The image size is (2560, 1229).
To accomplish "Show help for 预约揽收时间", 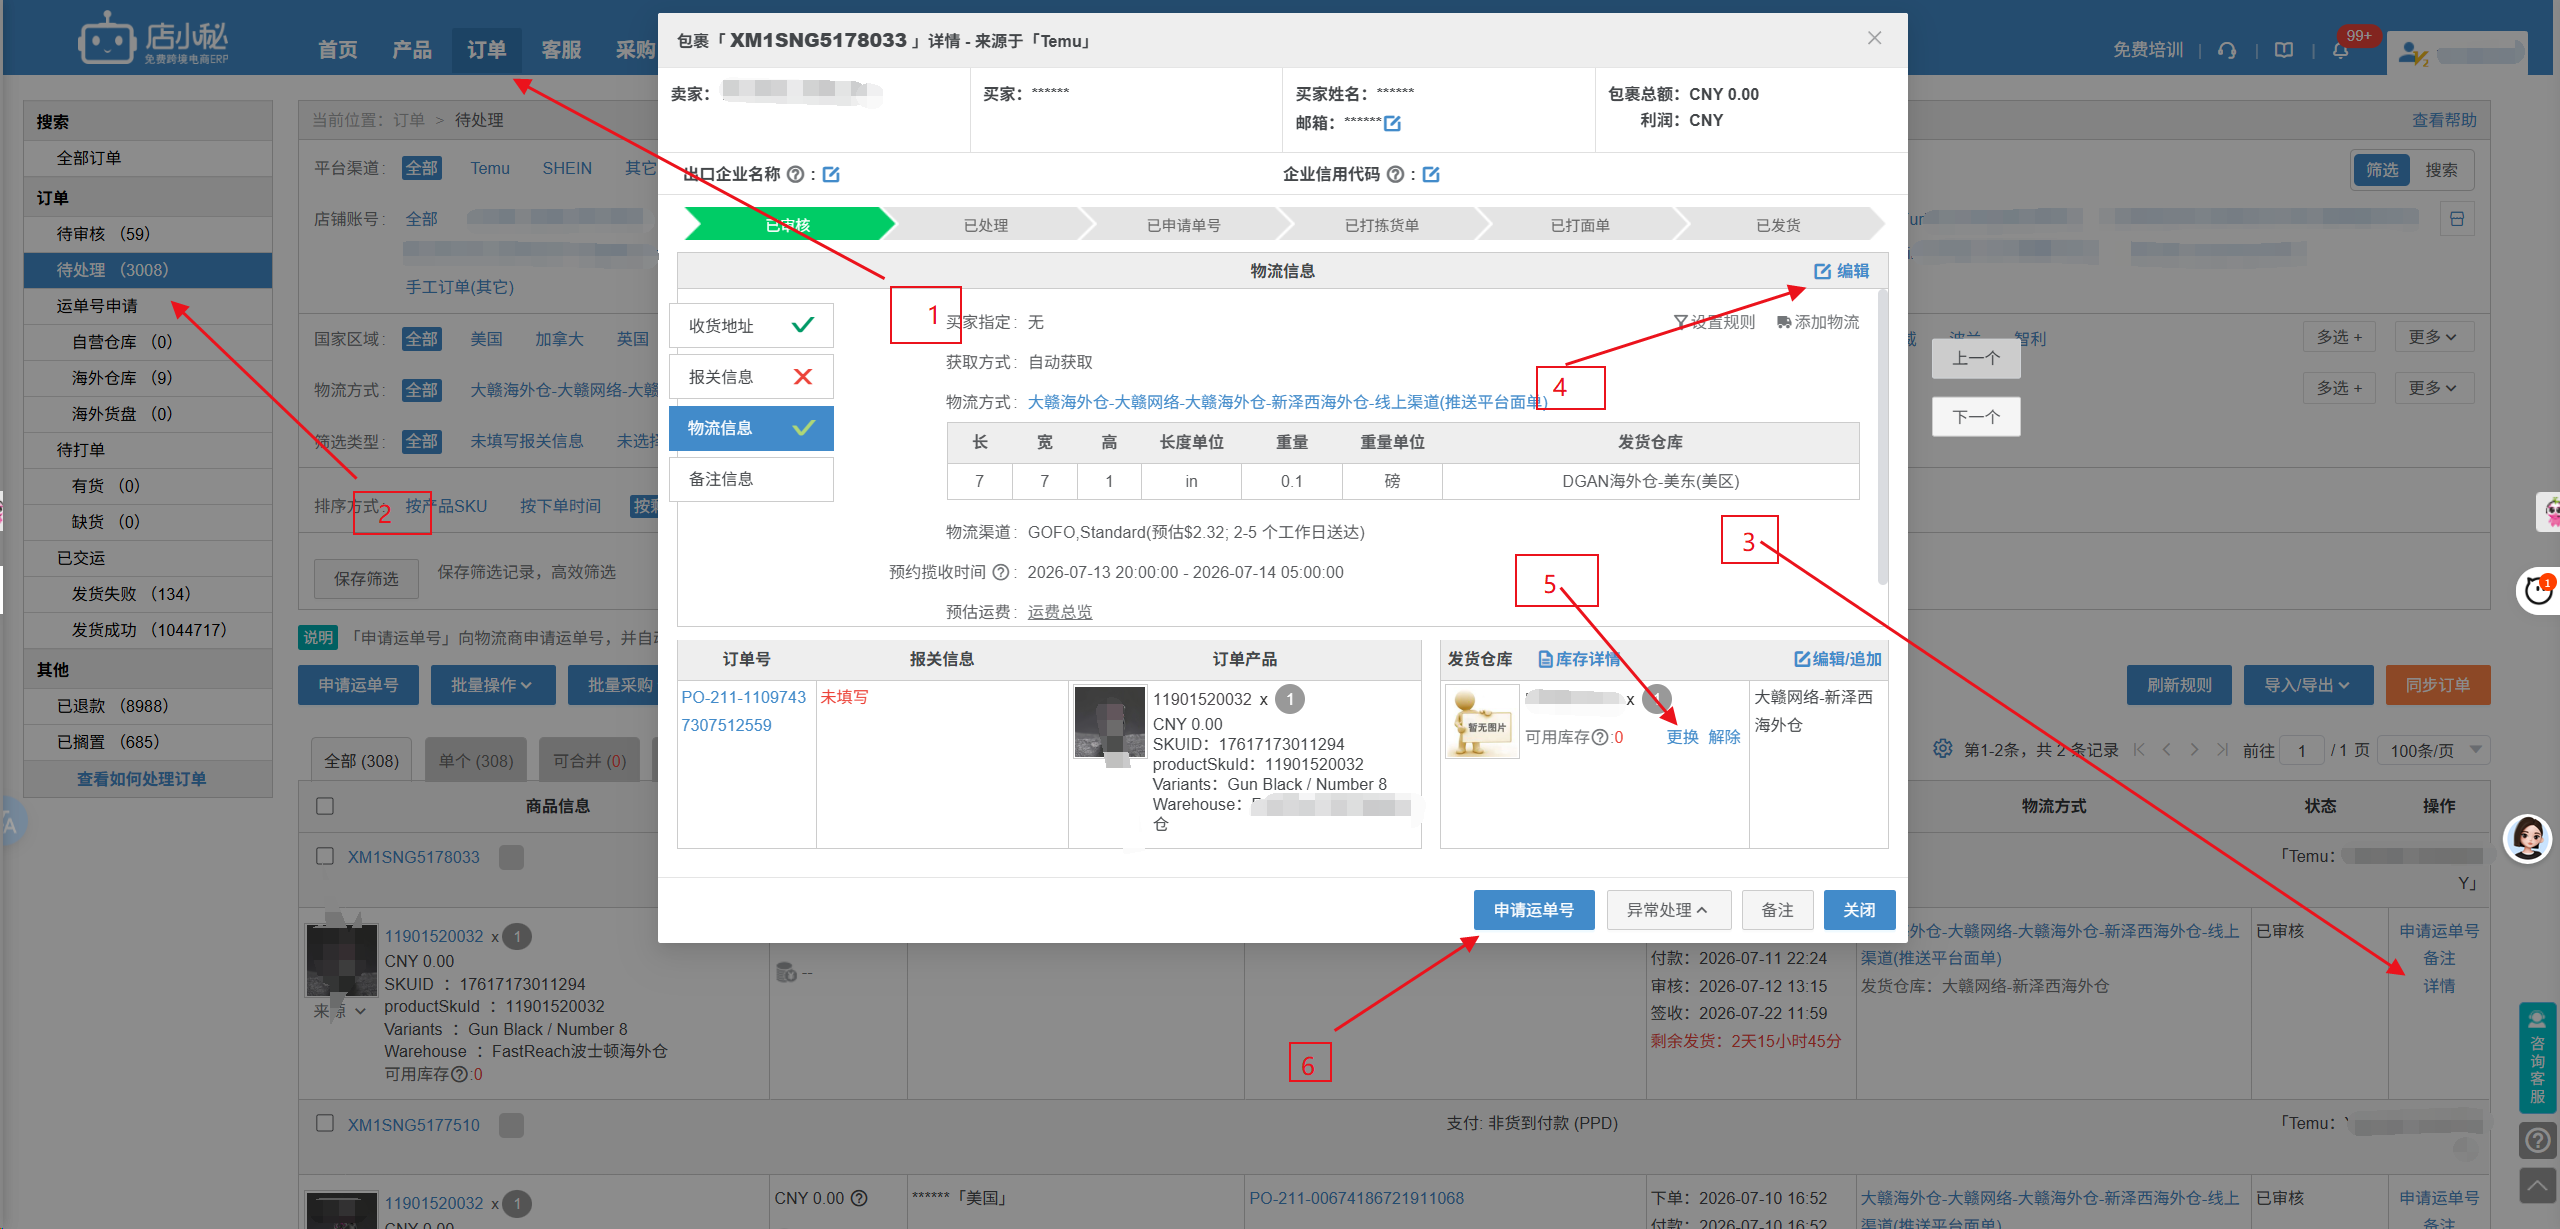I will click(1000, 572).
